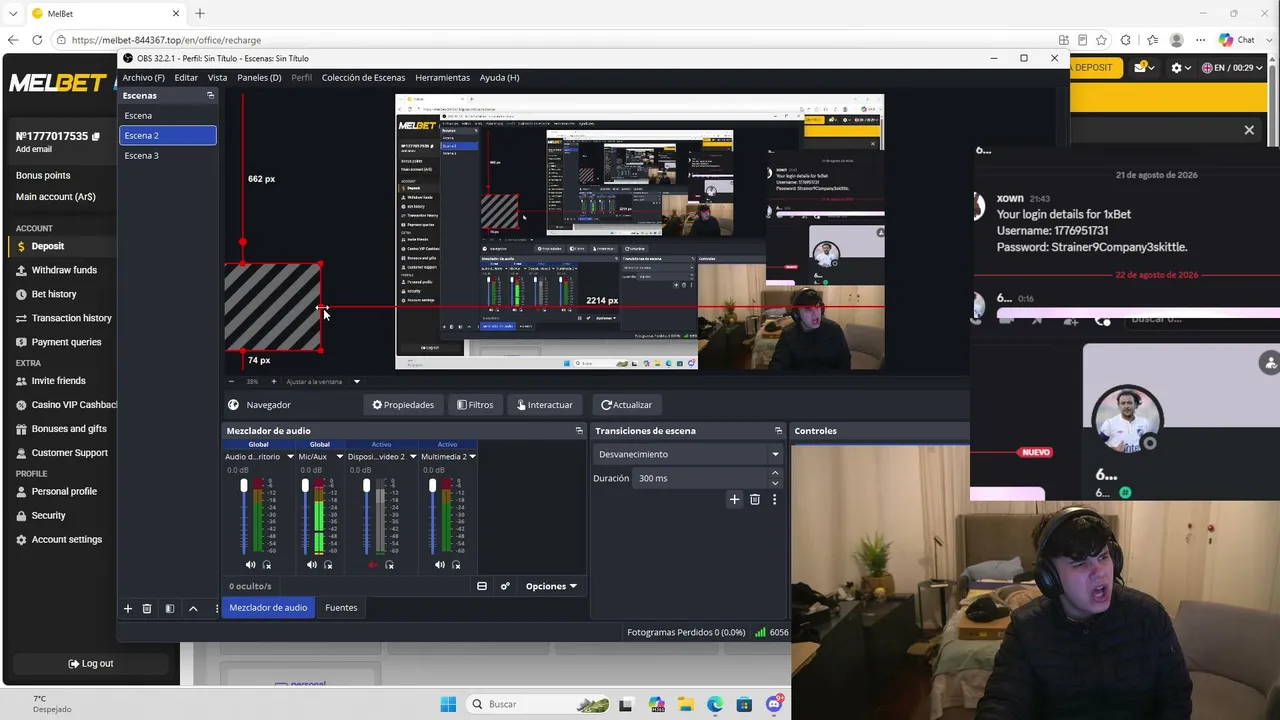Log out of MelBet account

(91, 664)
